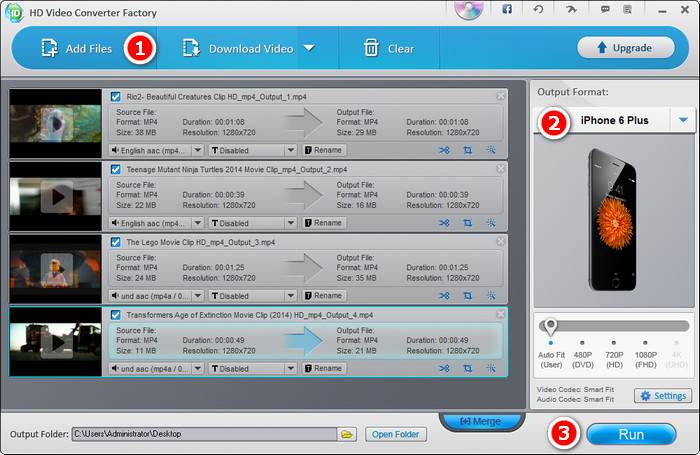Click the effects icon for Transformers clip
The image size is (700, 455).
(491, 369)
